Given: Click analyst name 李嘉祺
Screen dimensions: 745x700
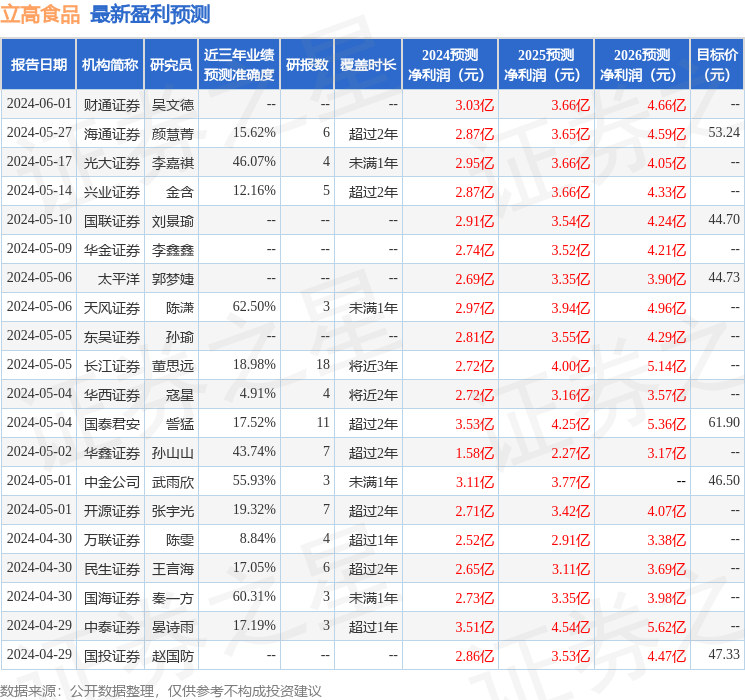Looking at the screenshot, I should click(172, 163).
